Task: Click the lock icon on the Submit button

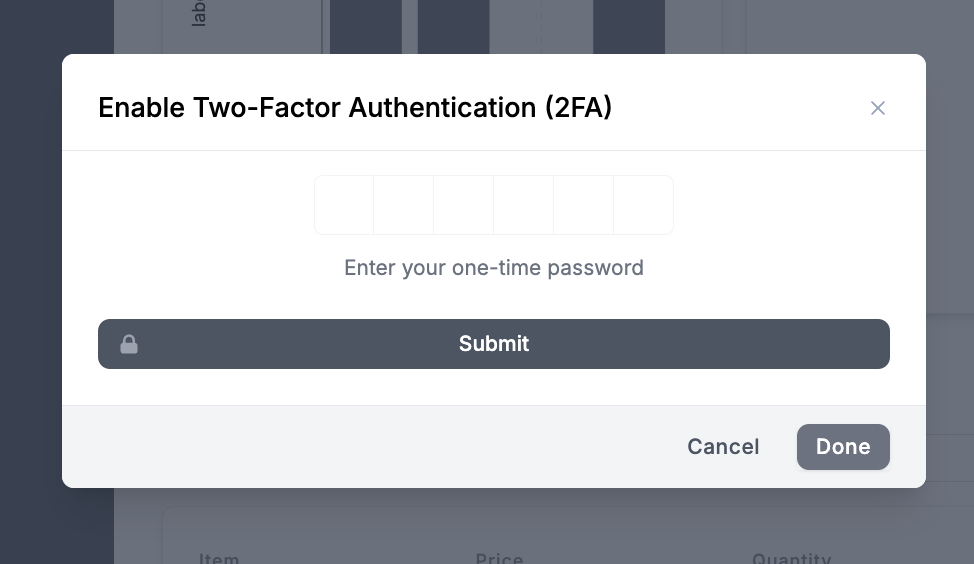Action: (x=129, y=344)
